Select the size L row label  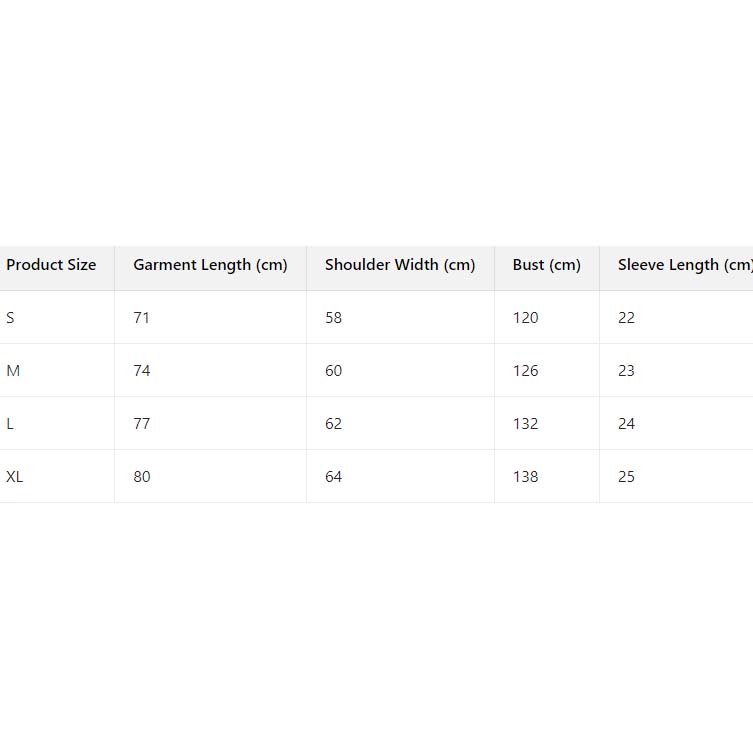pyautogui.click(x=10, y=424)
